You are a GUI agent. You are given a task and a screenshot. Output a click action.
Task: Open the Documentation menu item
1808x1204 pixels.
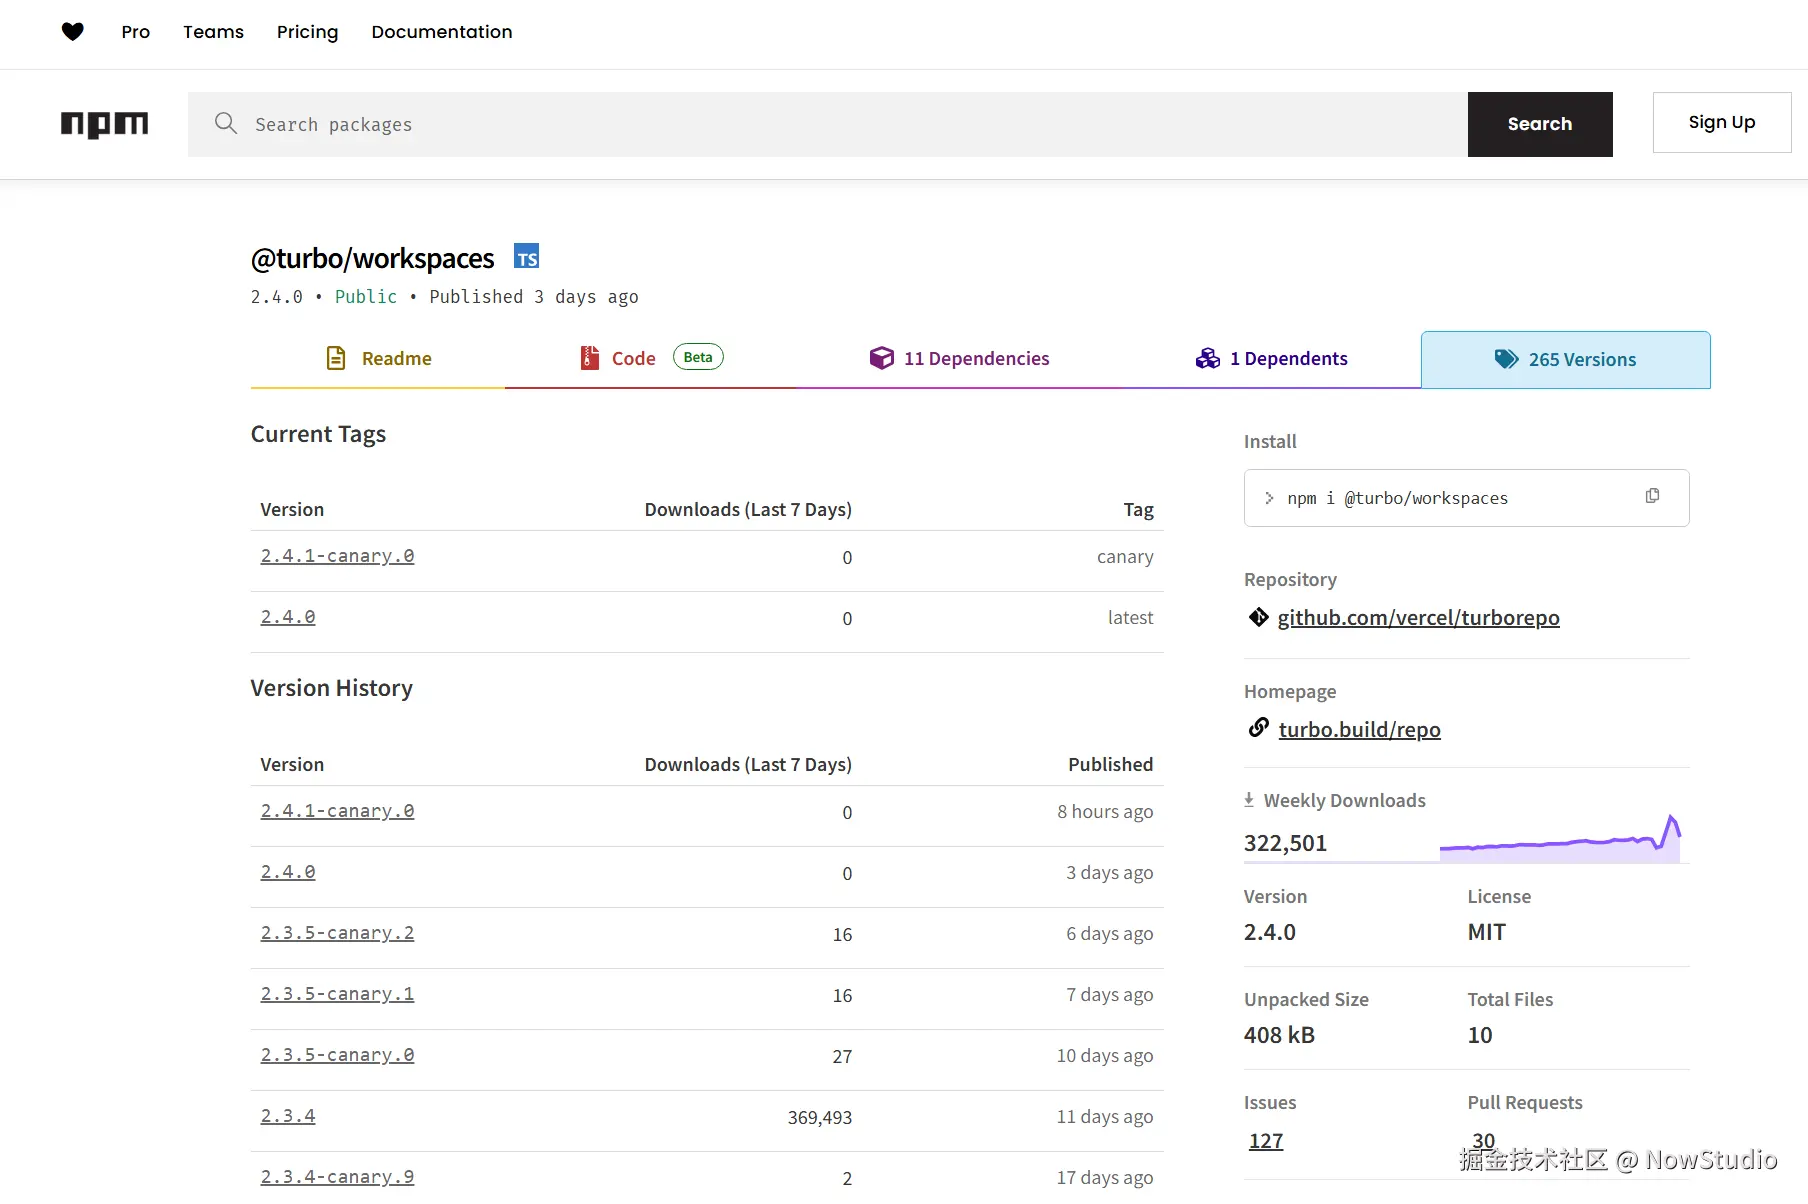coord(441,32)
